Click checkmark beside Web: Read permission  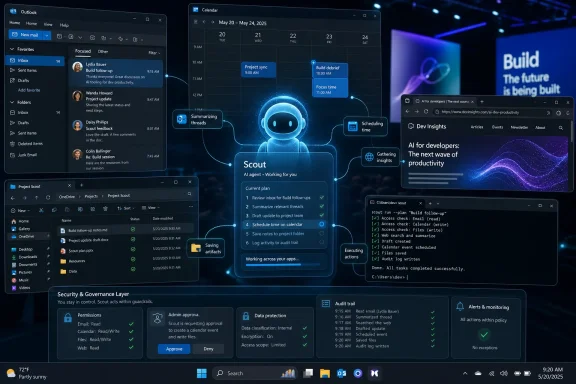pos(131,347)
